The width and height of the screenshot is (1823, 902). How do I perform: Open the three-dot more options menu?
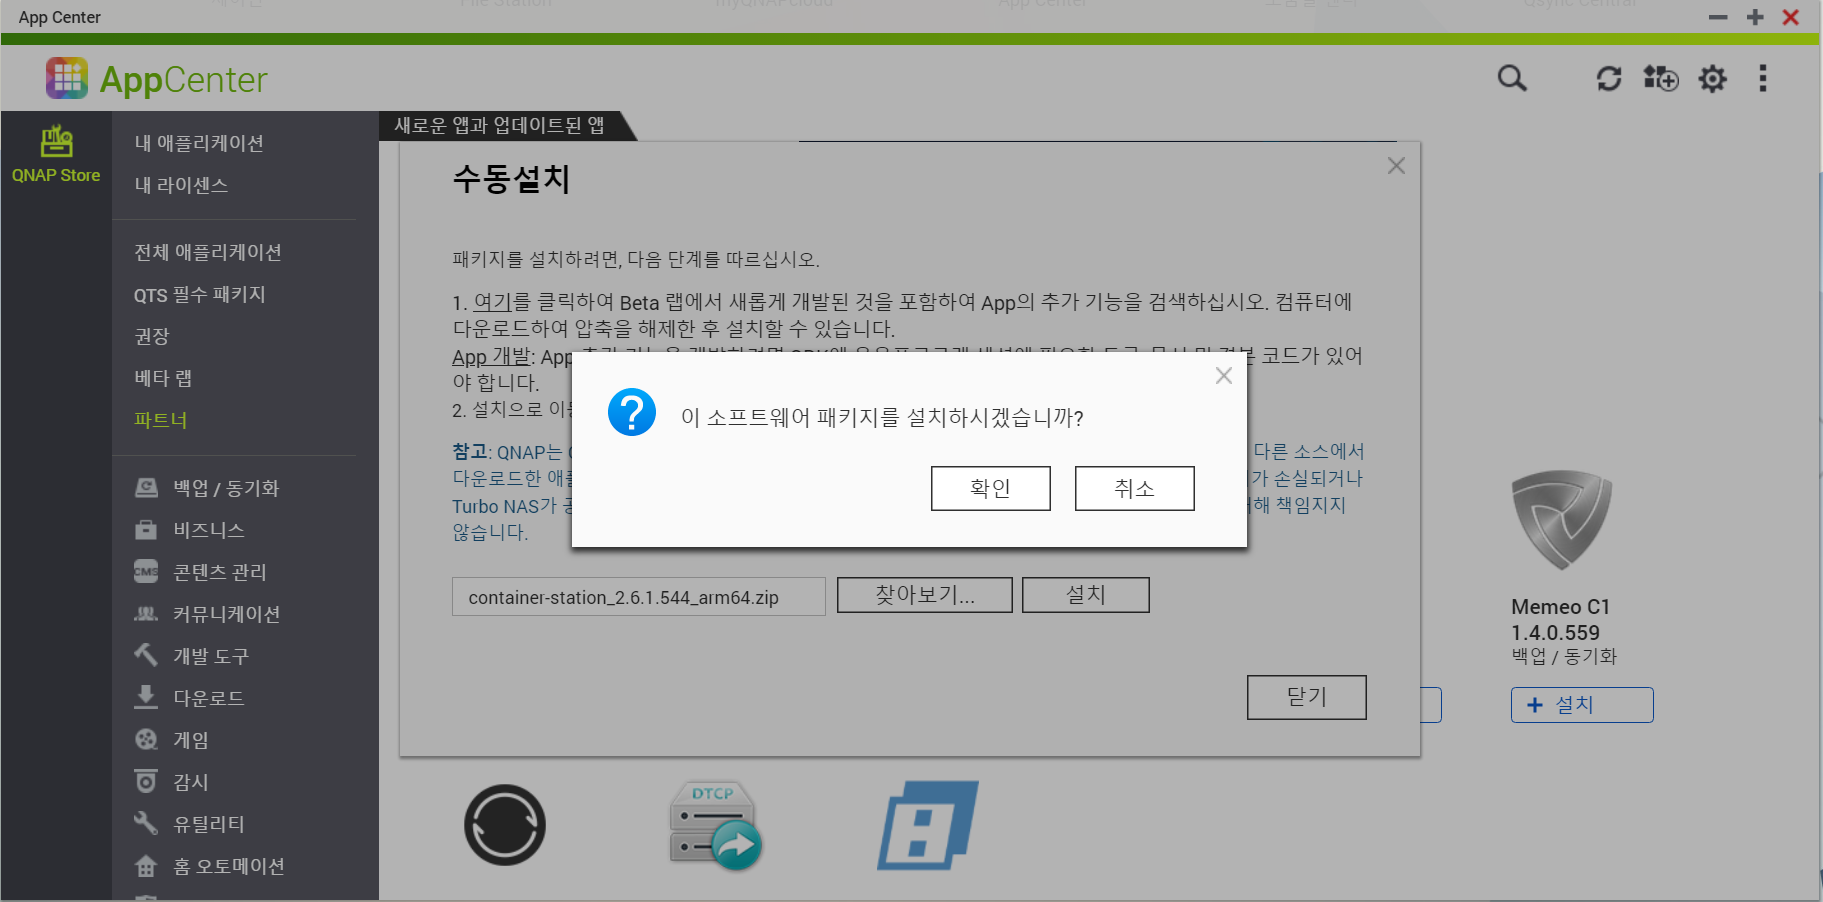pos(1763,78)
